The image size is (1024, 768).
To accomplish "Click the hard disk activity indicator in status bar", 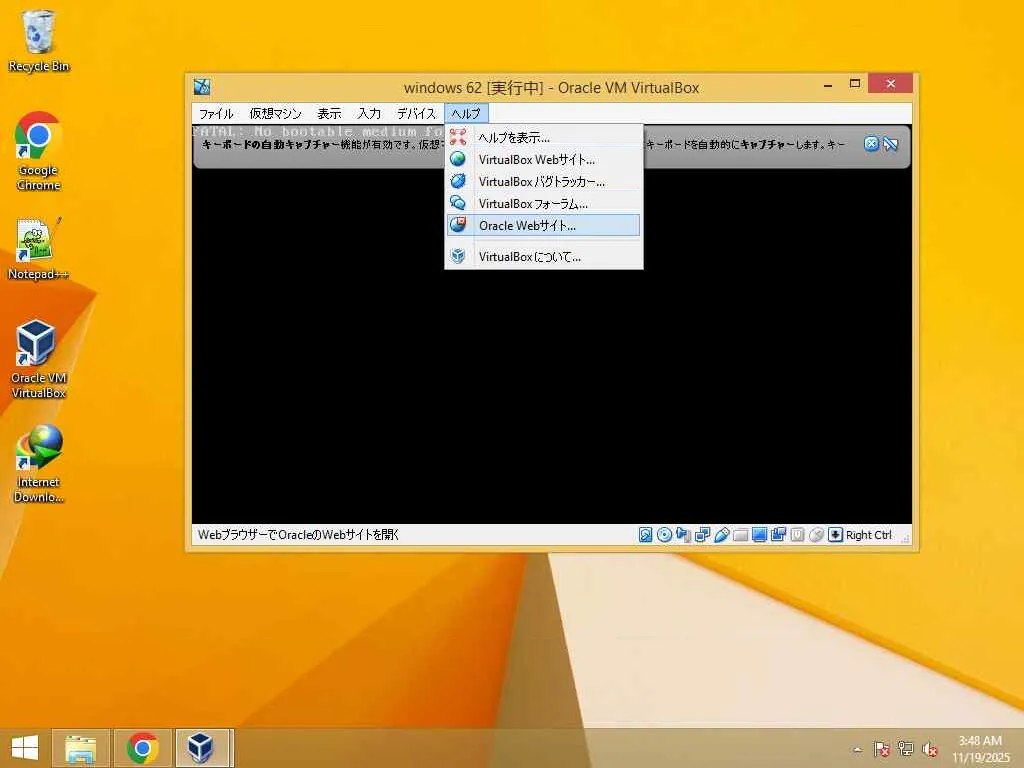I will [x=645, y=535].
